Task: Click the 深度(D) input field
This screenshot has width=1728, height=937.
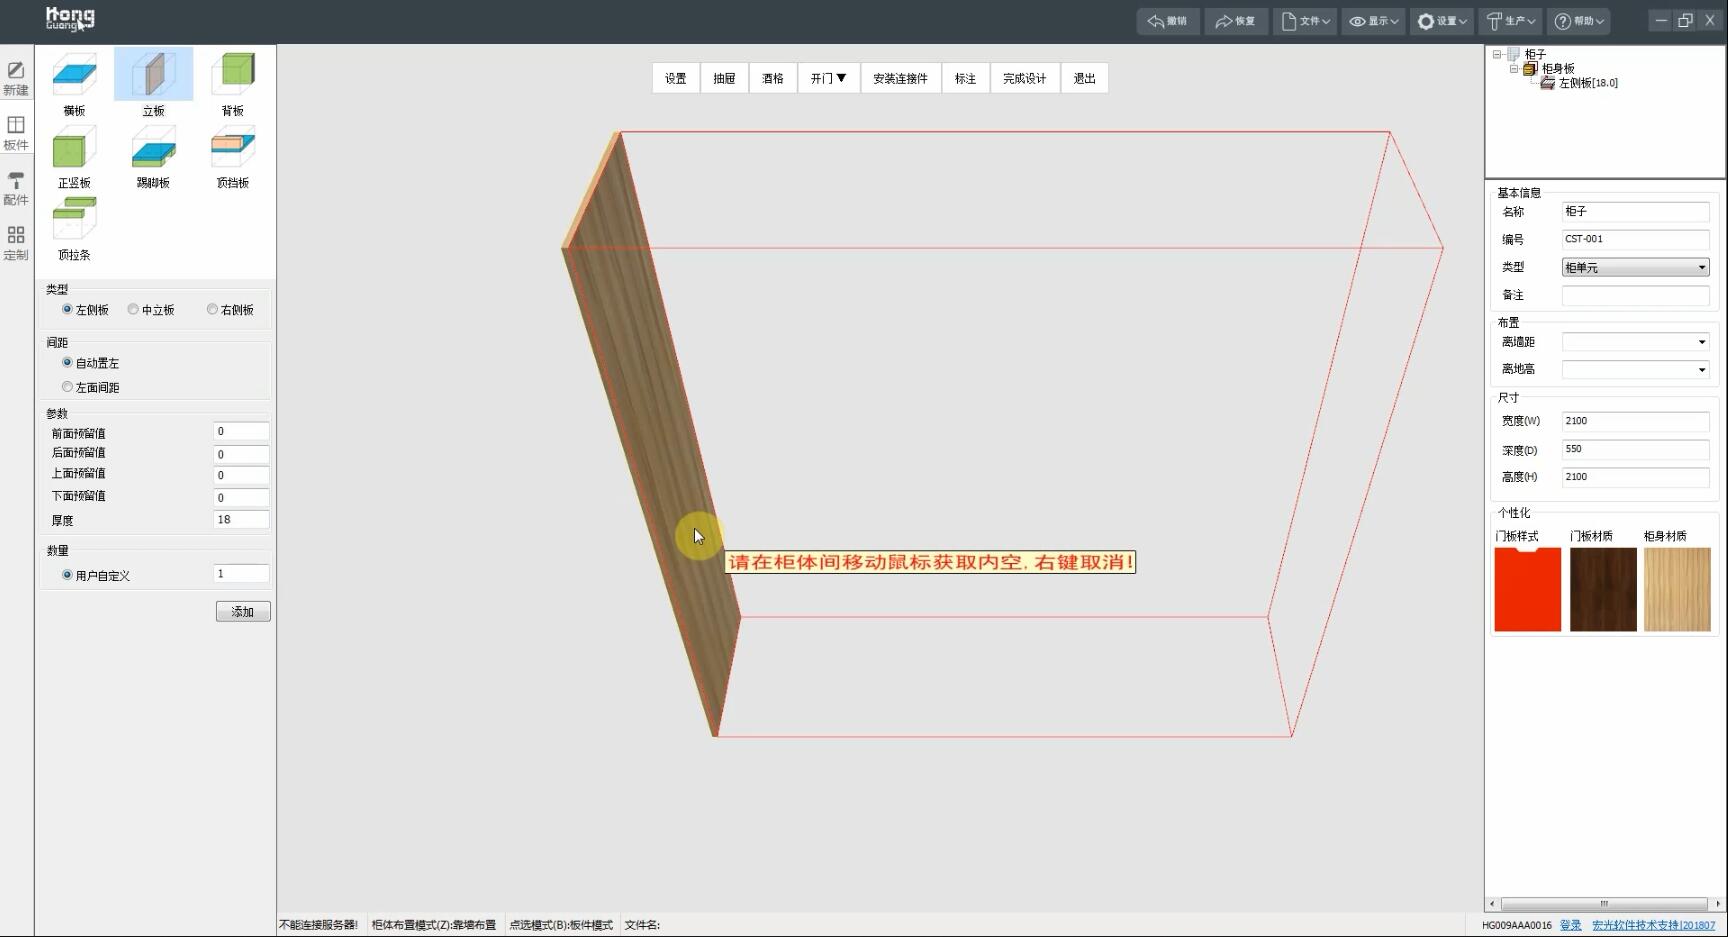Action: (1635, 449)
